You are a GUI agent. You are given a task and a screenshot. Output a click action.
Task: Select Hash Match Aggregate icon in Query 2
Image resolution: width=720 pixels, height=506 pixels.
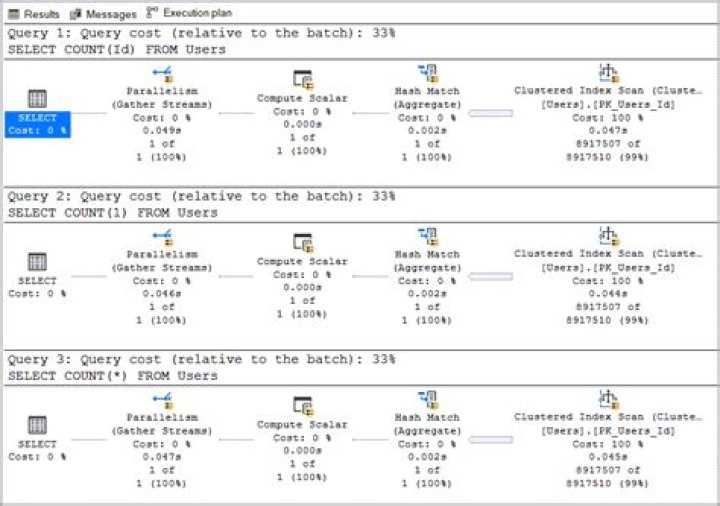point(428,236)
